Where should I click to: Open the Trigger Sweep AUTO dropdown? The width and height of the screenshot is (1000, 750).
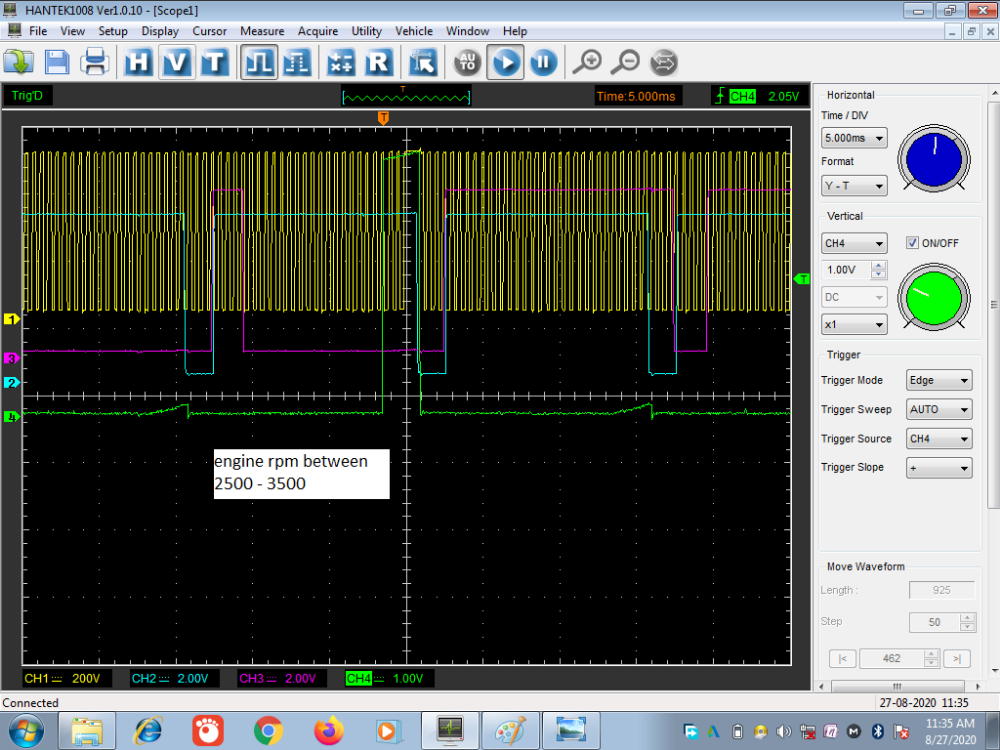[x=938, y=409]
